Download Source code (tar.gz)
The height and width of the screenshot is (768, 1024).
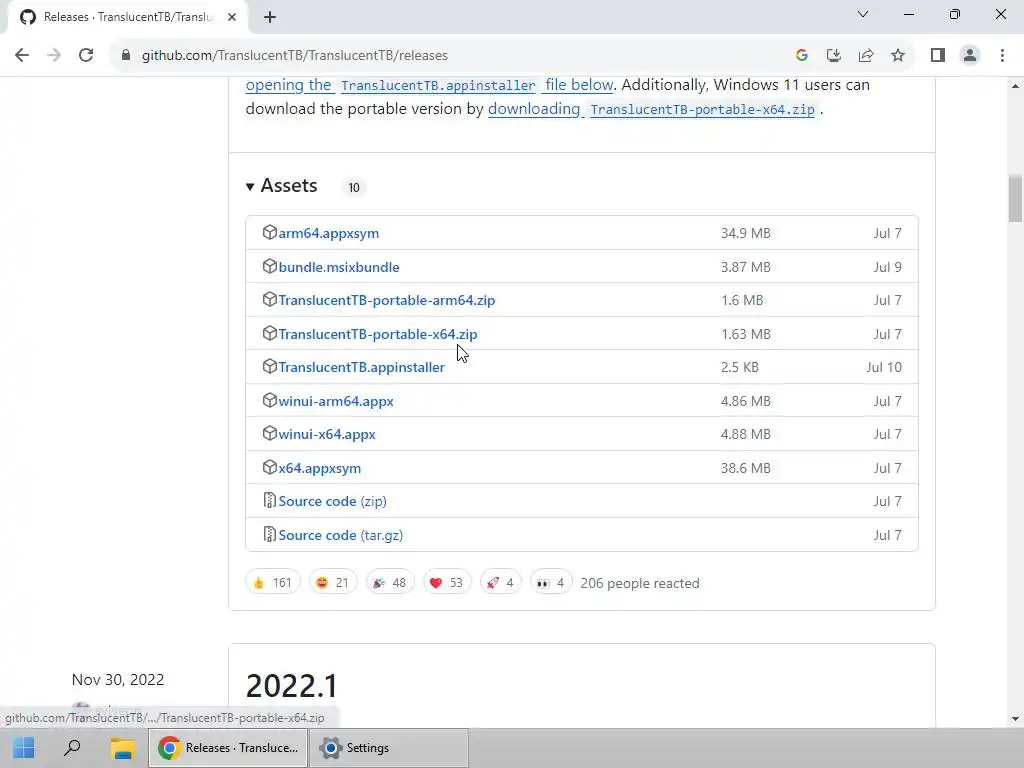(340, 536)
